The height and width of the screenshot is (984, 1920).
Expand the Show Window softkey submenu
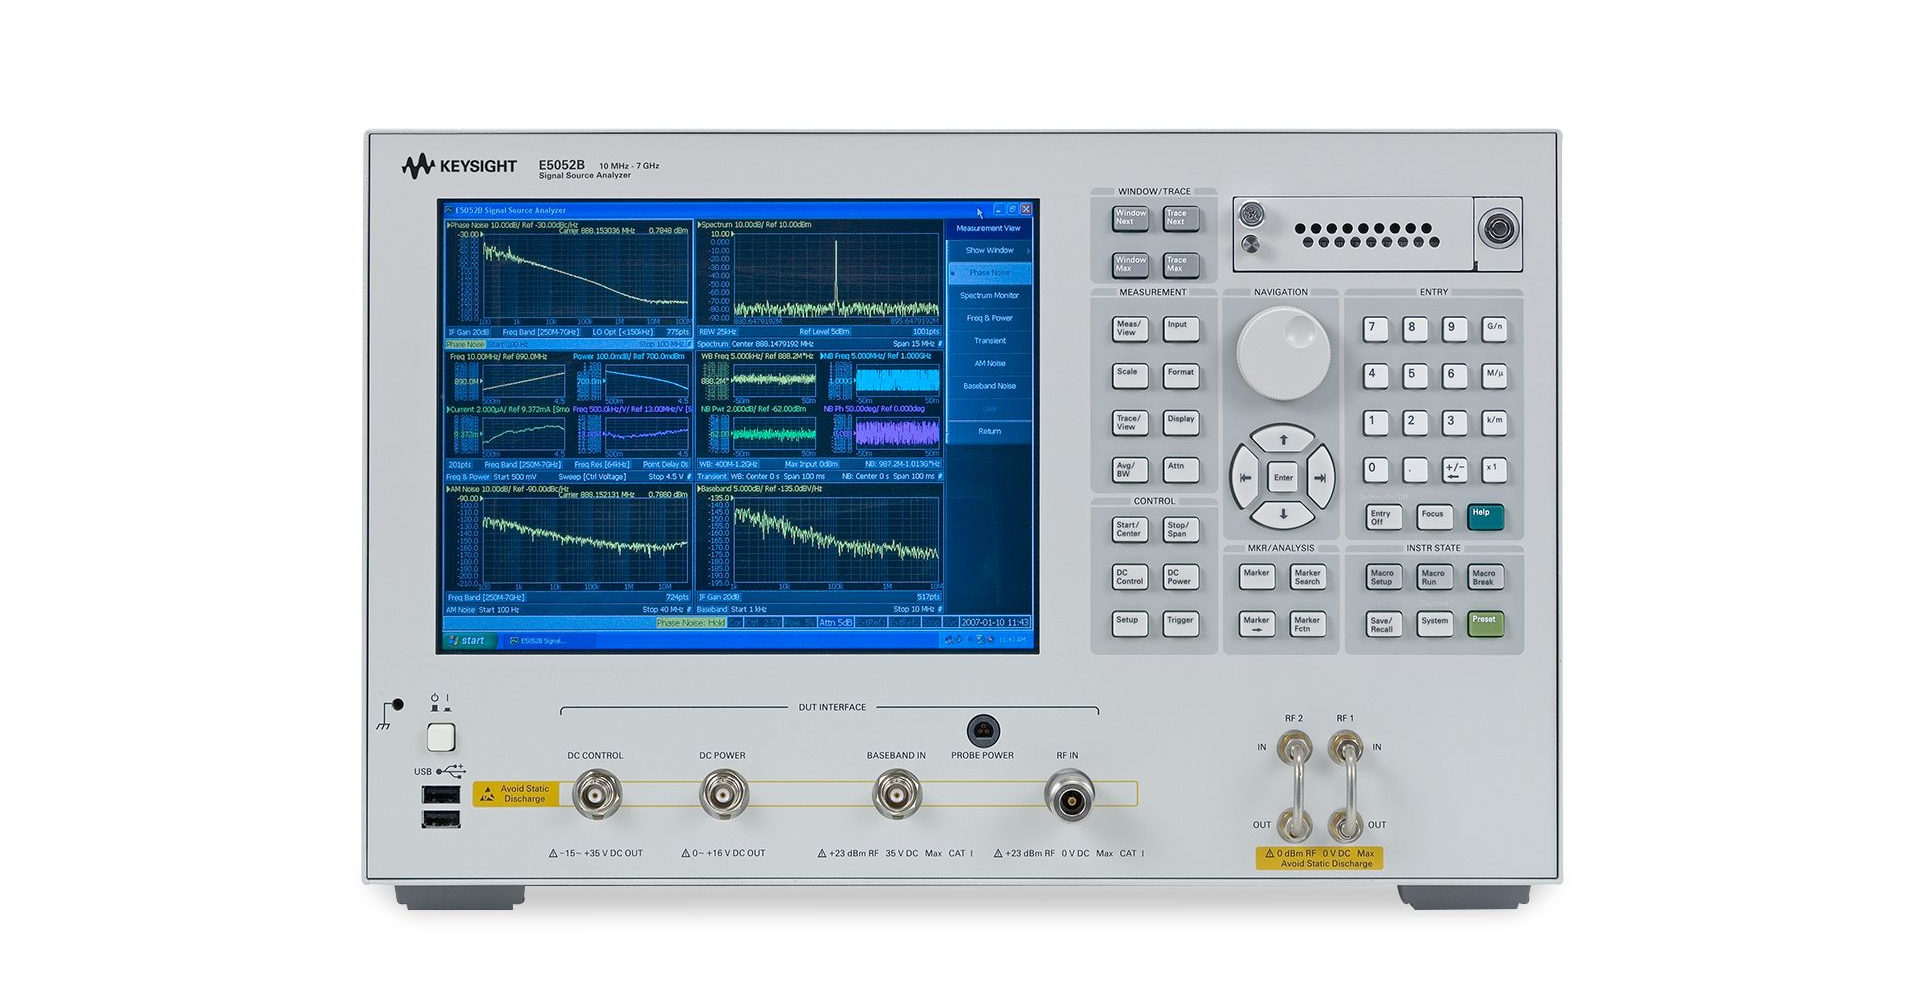989,250
